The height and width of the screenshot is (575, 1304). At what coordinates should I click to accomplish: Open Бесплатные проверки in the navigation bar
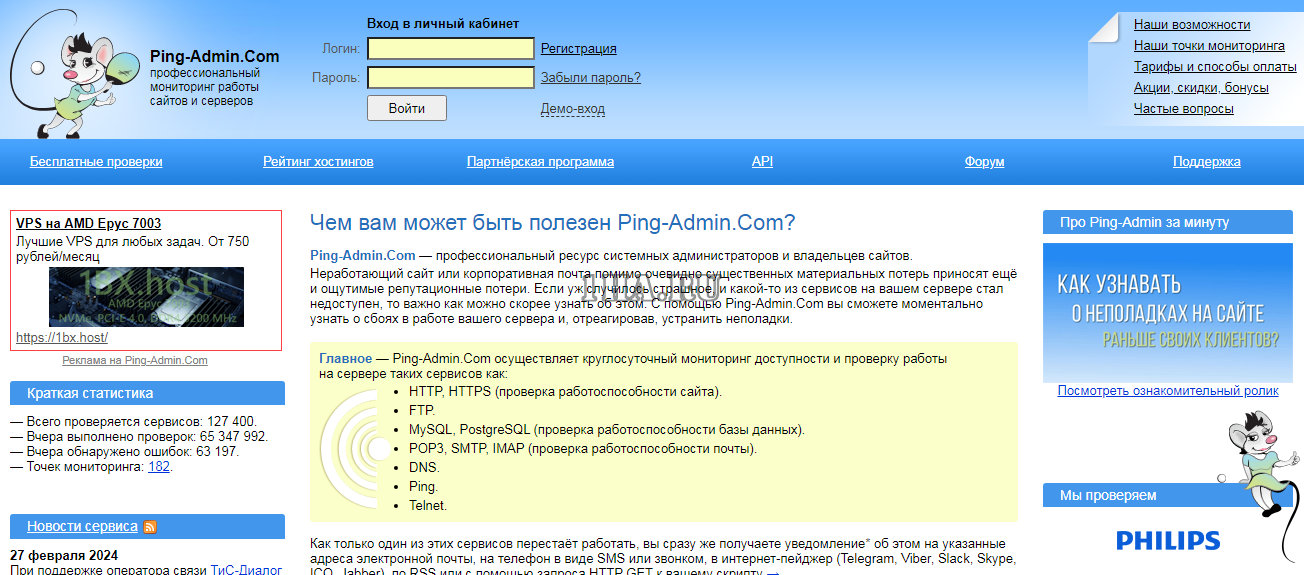point(96,162)
